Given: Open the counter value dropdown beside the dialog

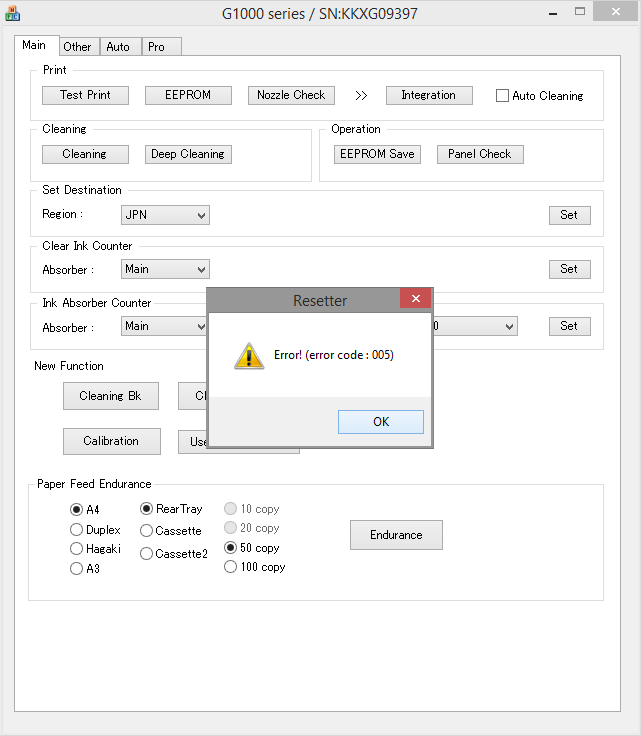Looking at the screenshot, I should [x=475, y=326].
